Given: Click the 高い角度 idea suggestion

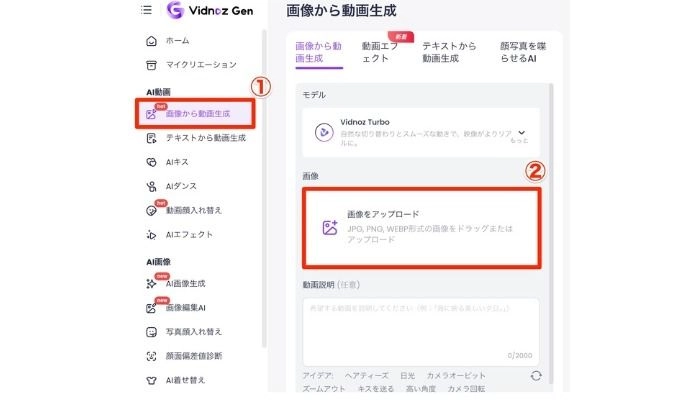Looking at the screenshot, I should [x=421, y=389].
